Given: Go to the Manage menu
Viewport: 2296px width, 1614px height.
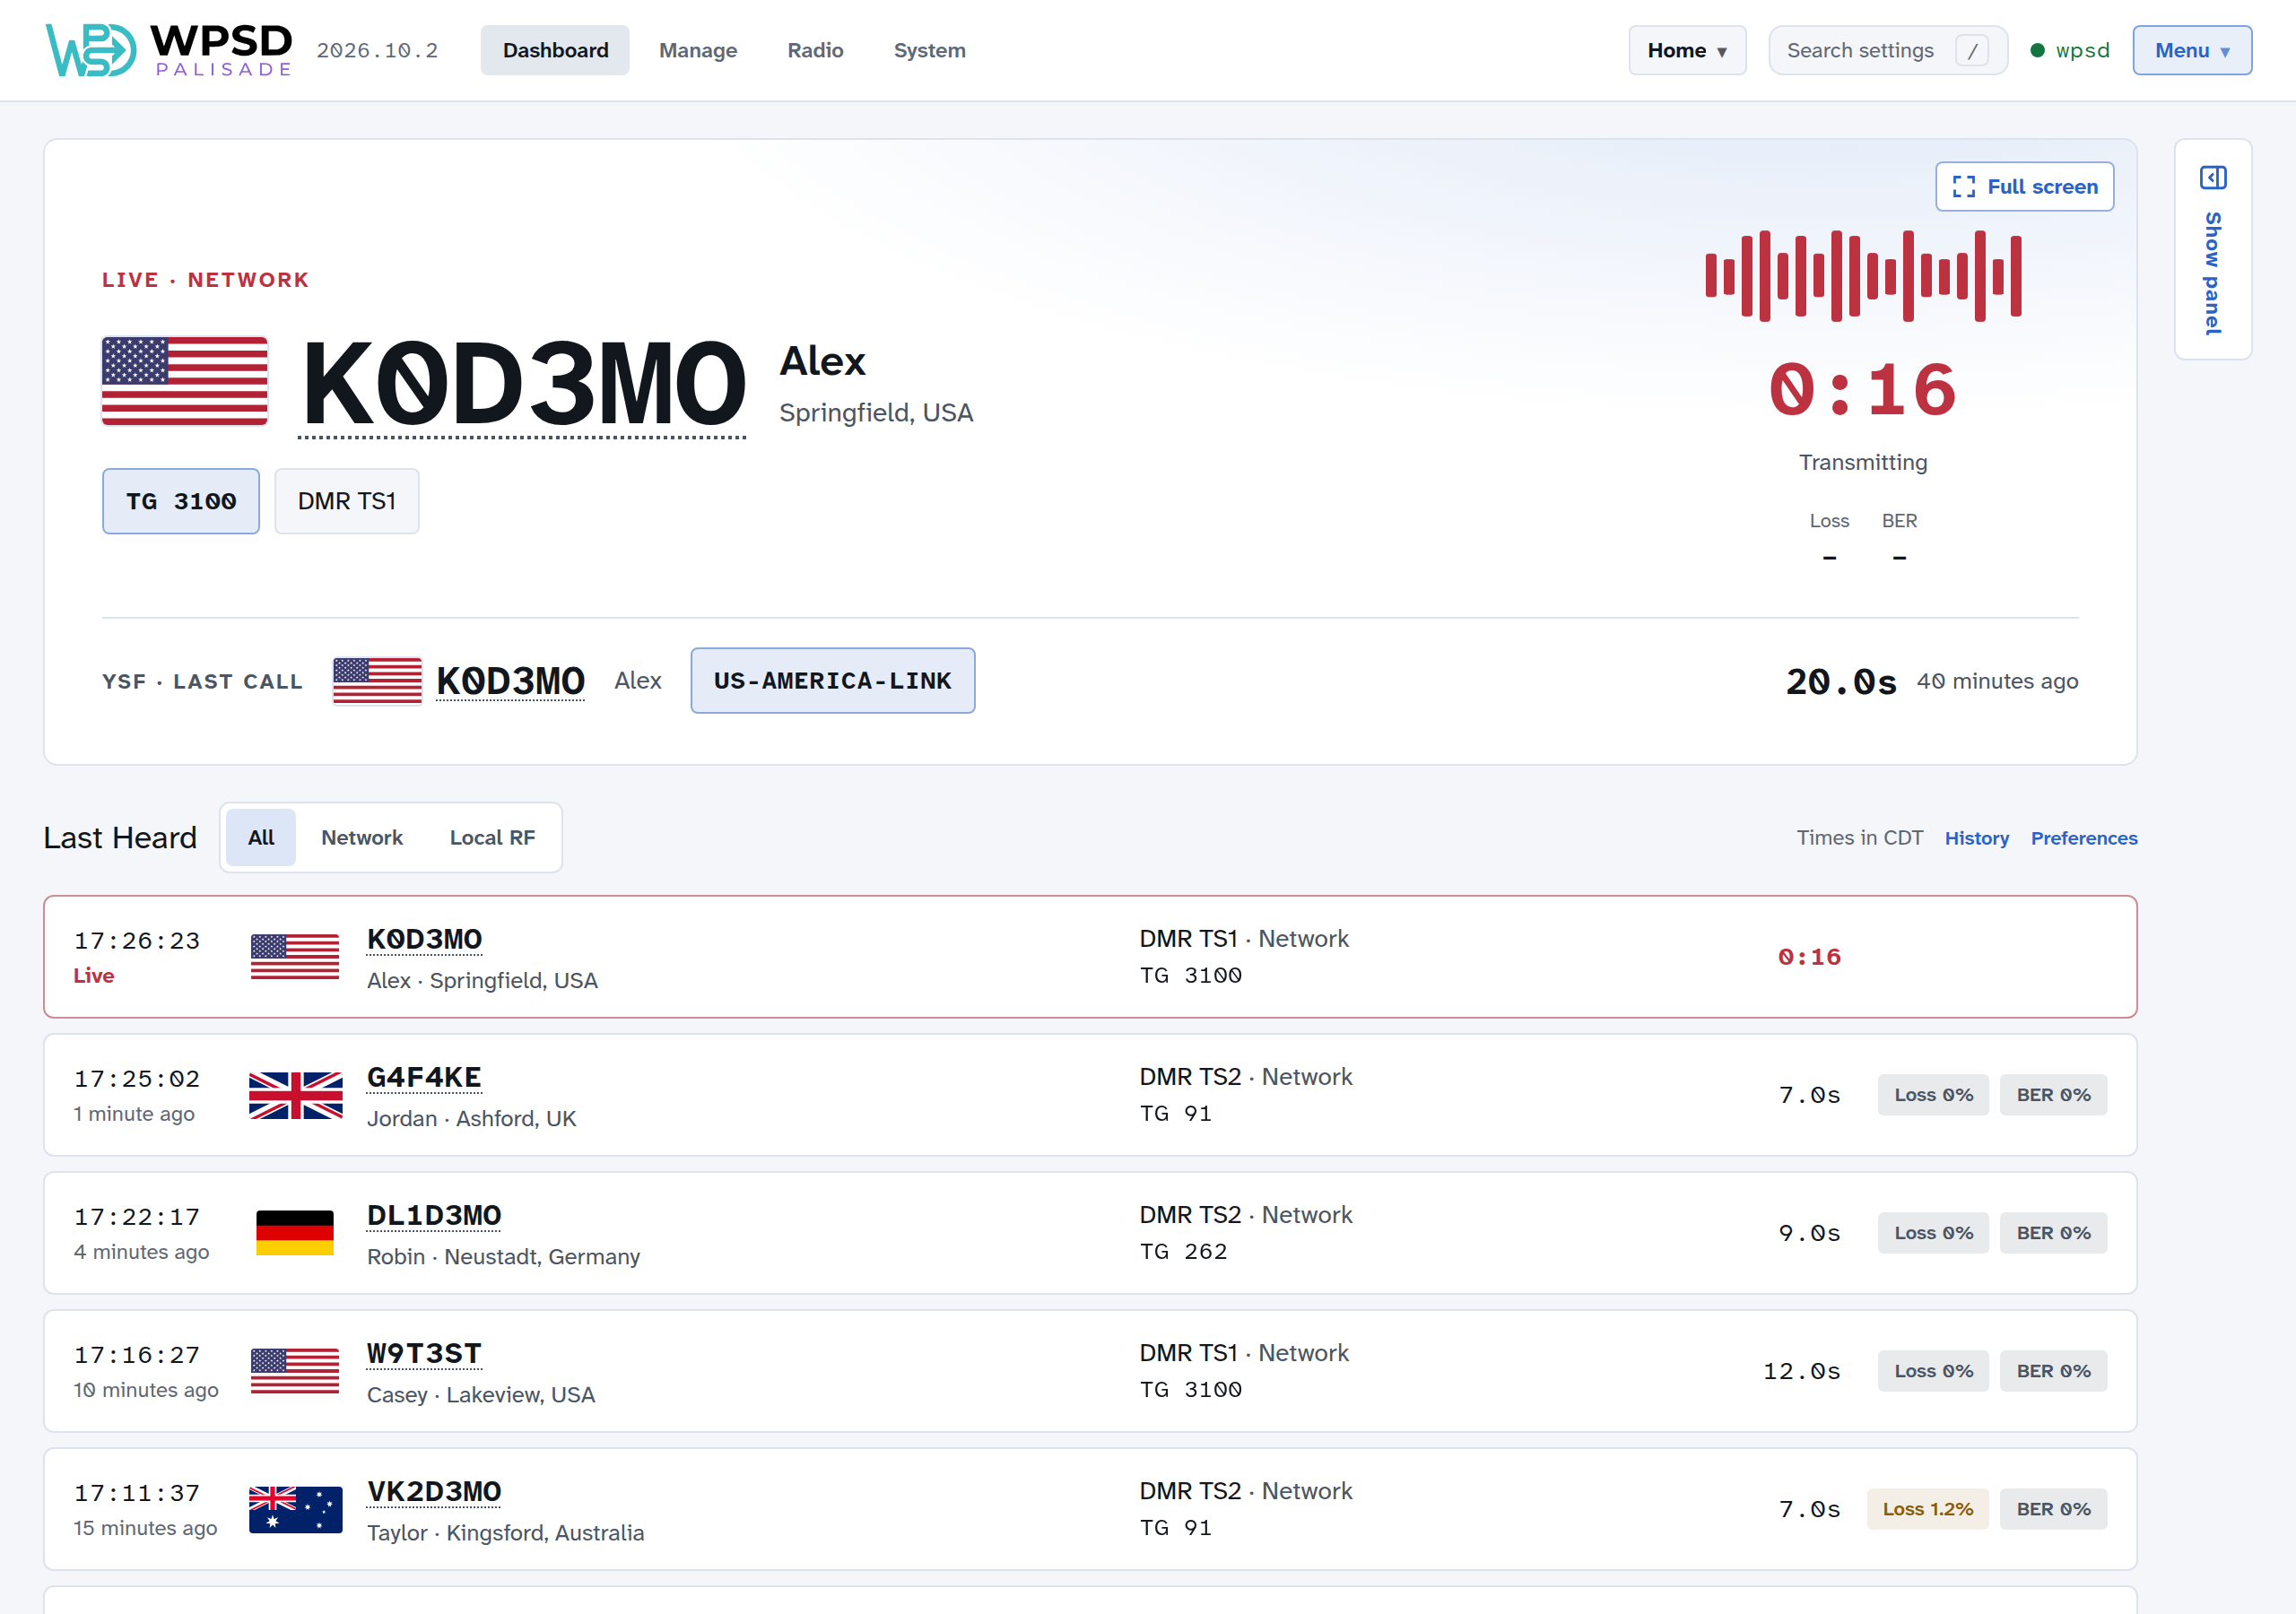Looking at the screenshot, I should pyautogui.click(x=698, y=50).
